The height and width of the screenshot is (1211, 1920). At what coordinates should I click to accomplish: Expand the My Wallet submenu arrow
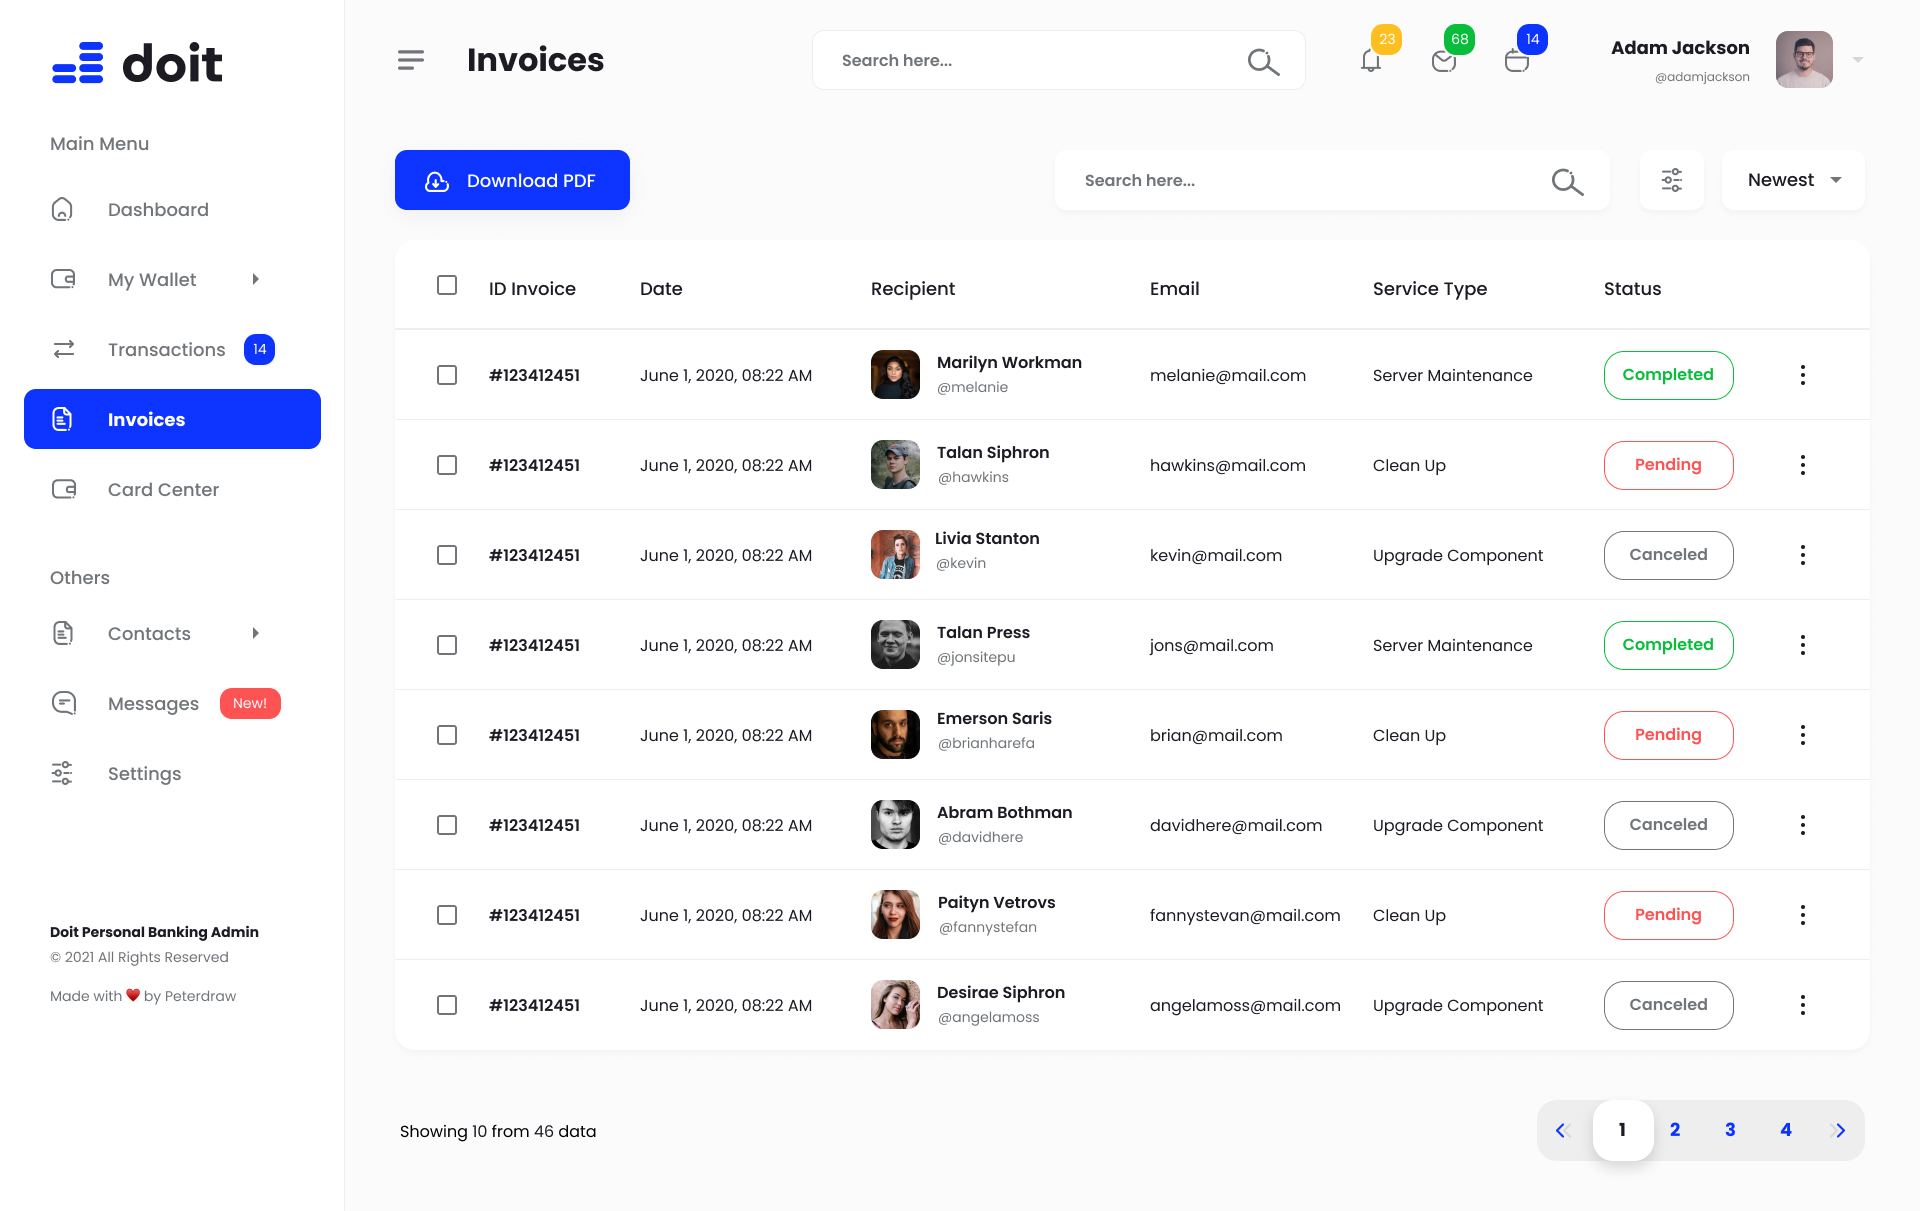(x=256, y=279)
